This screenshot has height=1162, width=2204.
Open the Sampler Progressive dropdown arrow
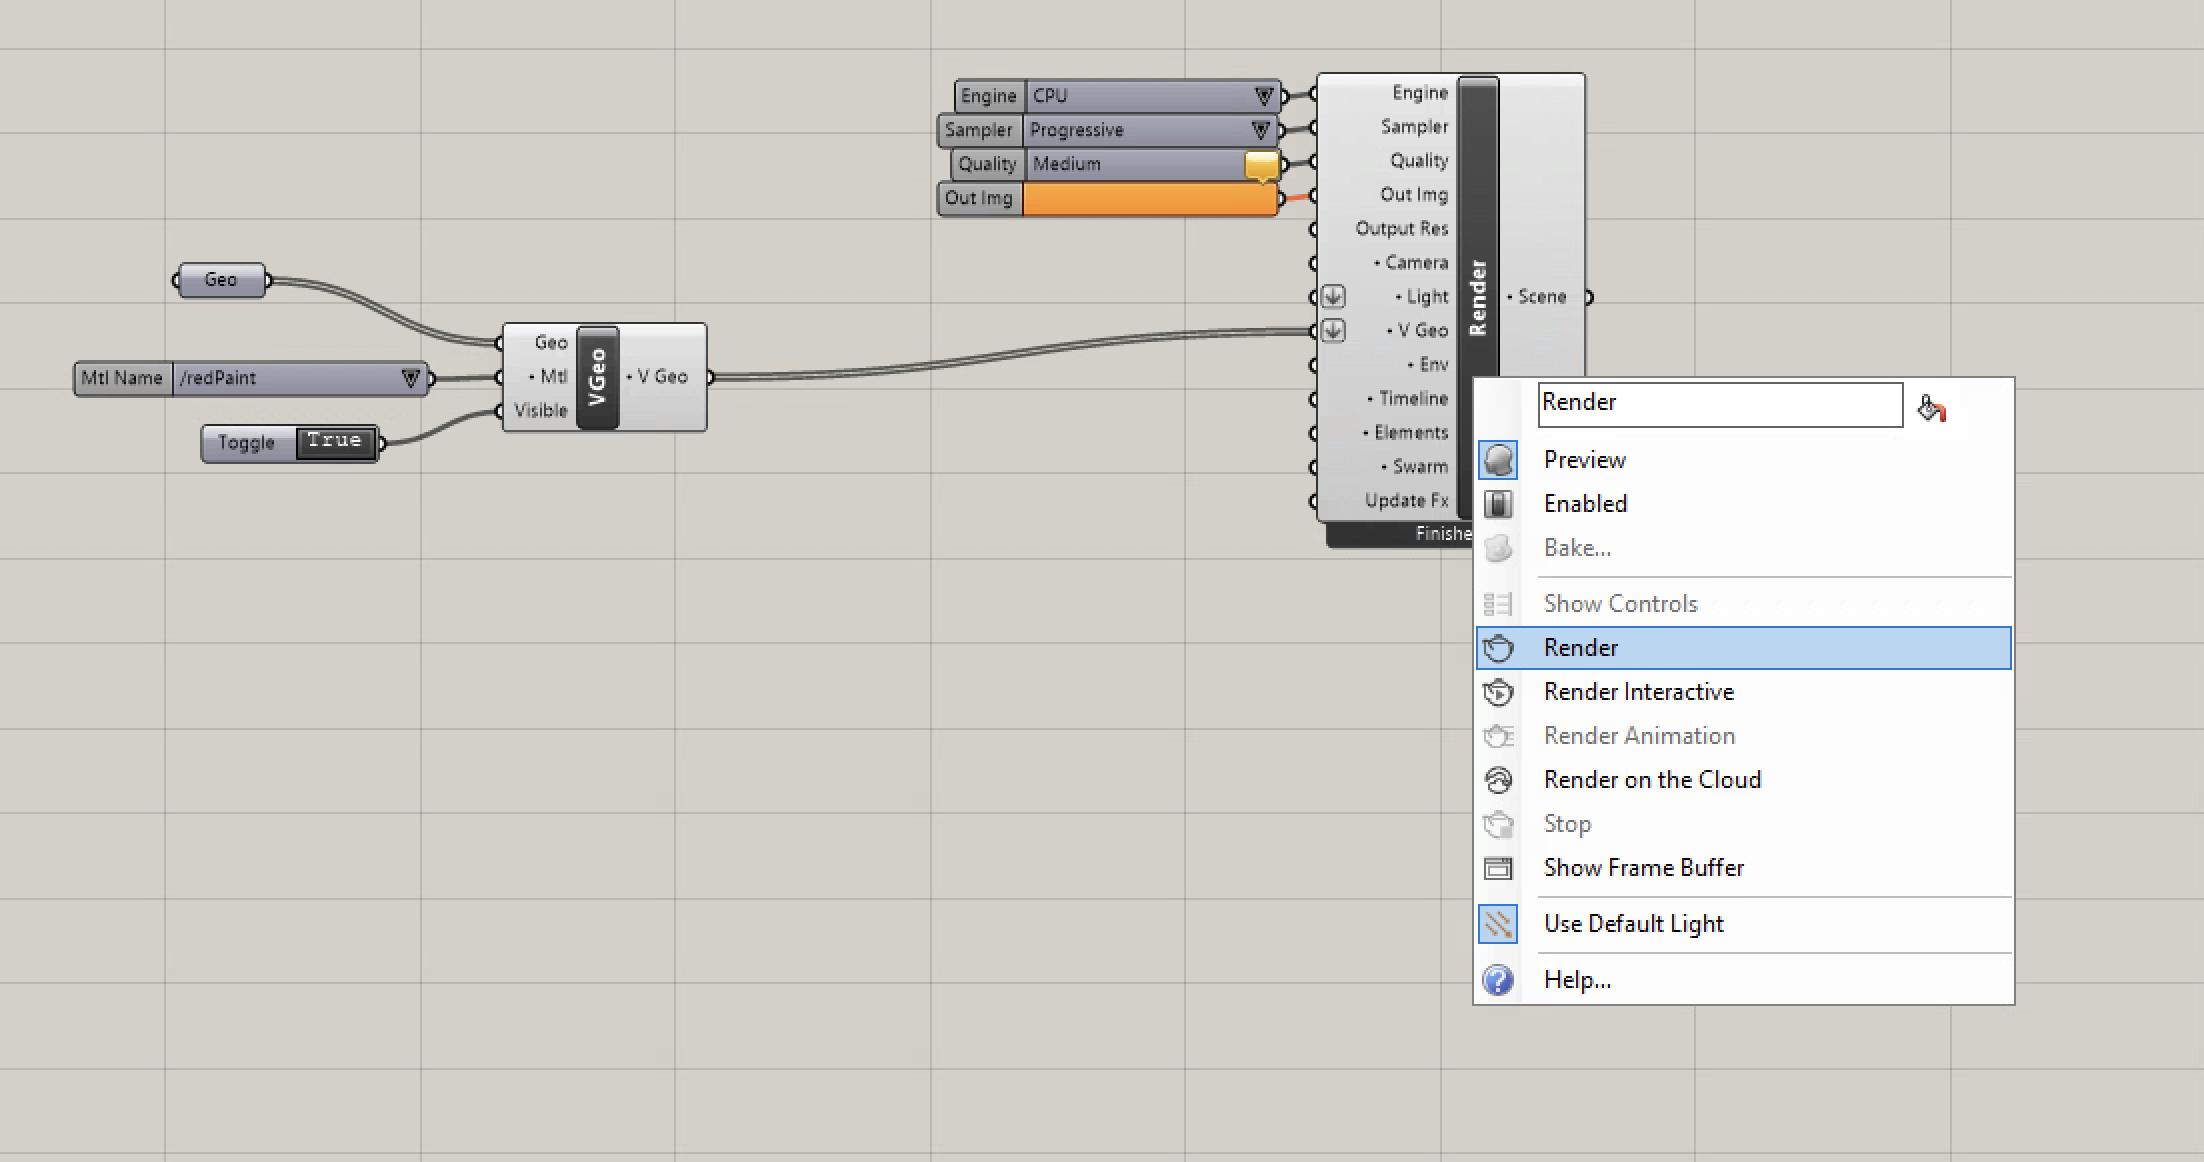pyautogui.click(x=1261, y=130)
